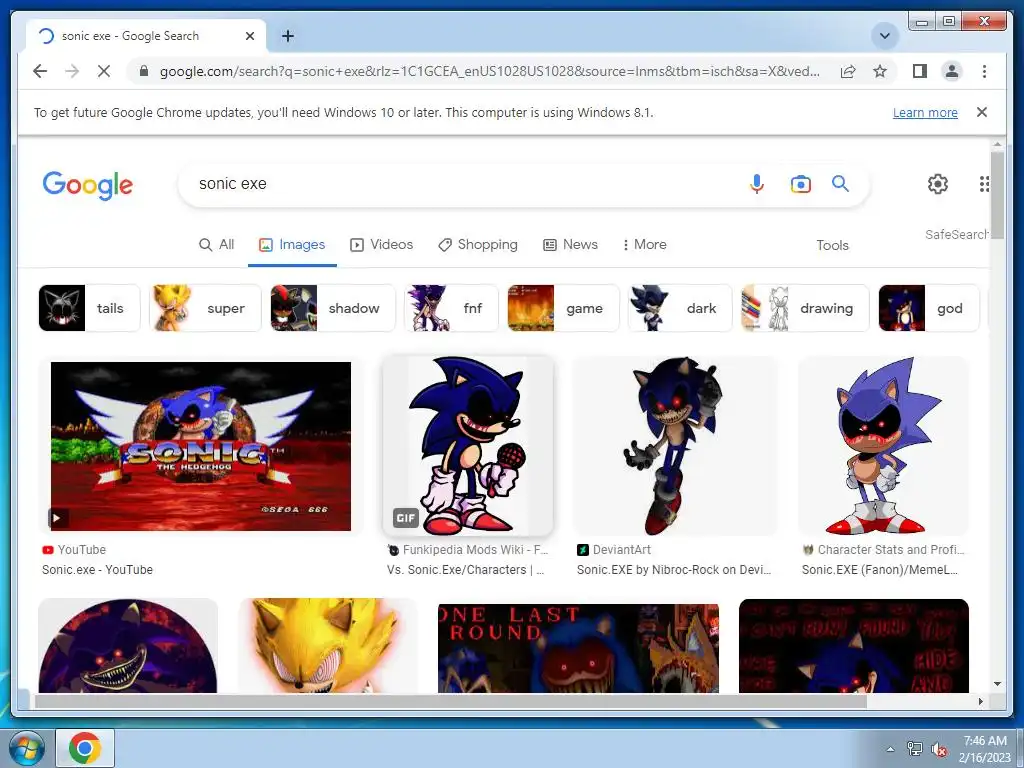This screenshot has height=768, width=1024.
Task: Expand the More search options
Action: [x=645, y=245]
